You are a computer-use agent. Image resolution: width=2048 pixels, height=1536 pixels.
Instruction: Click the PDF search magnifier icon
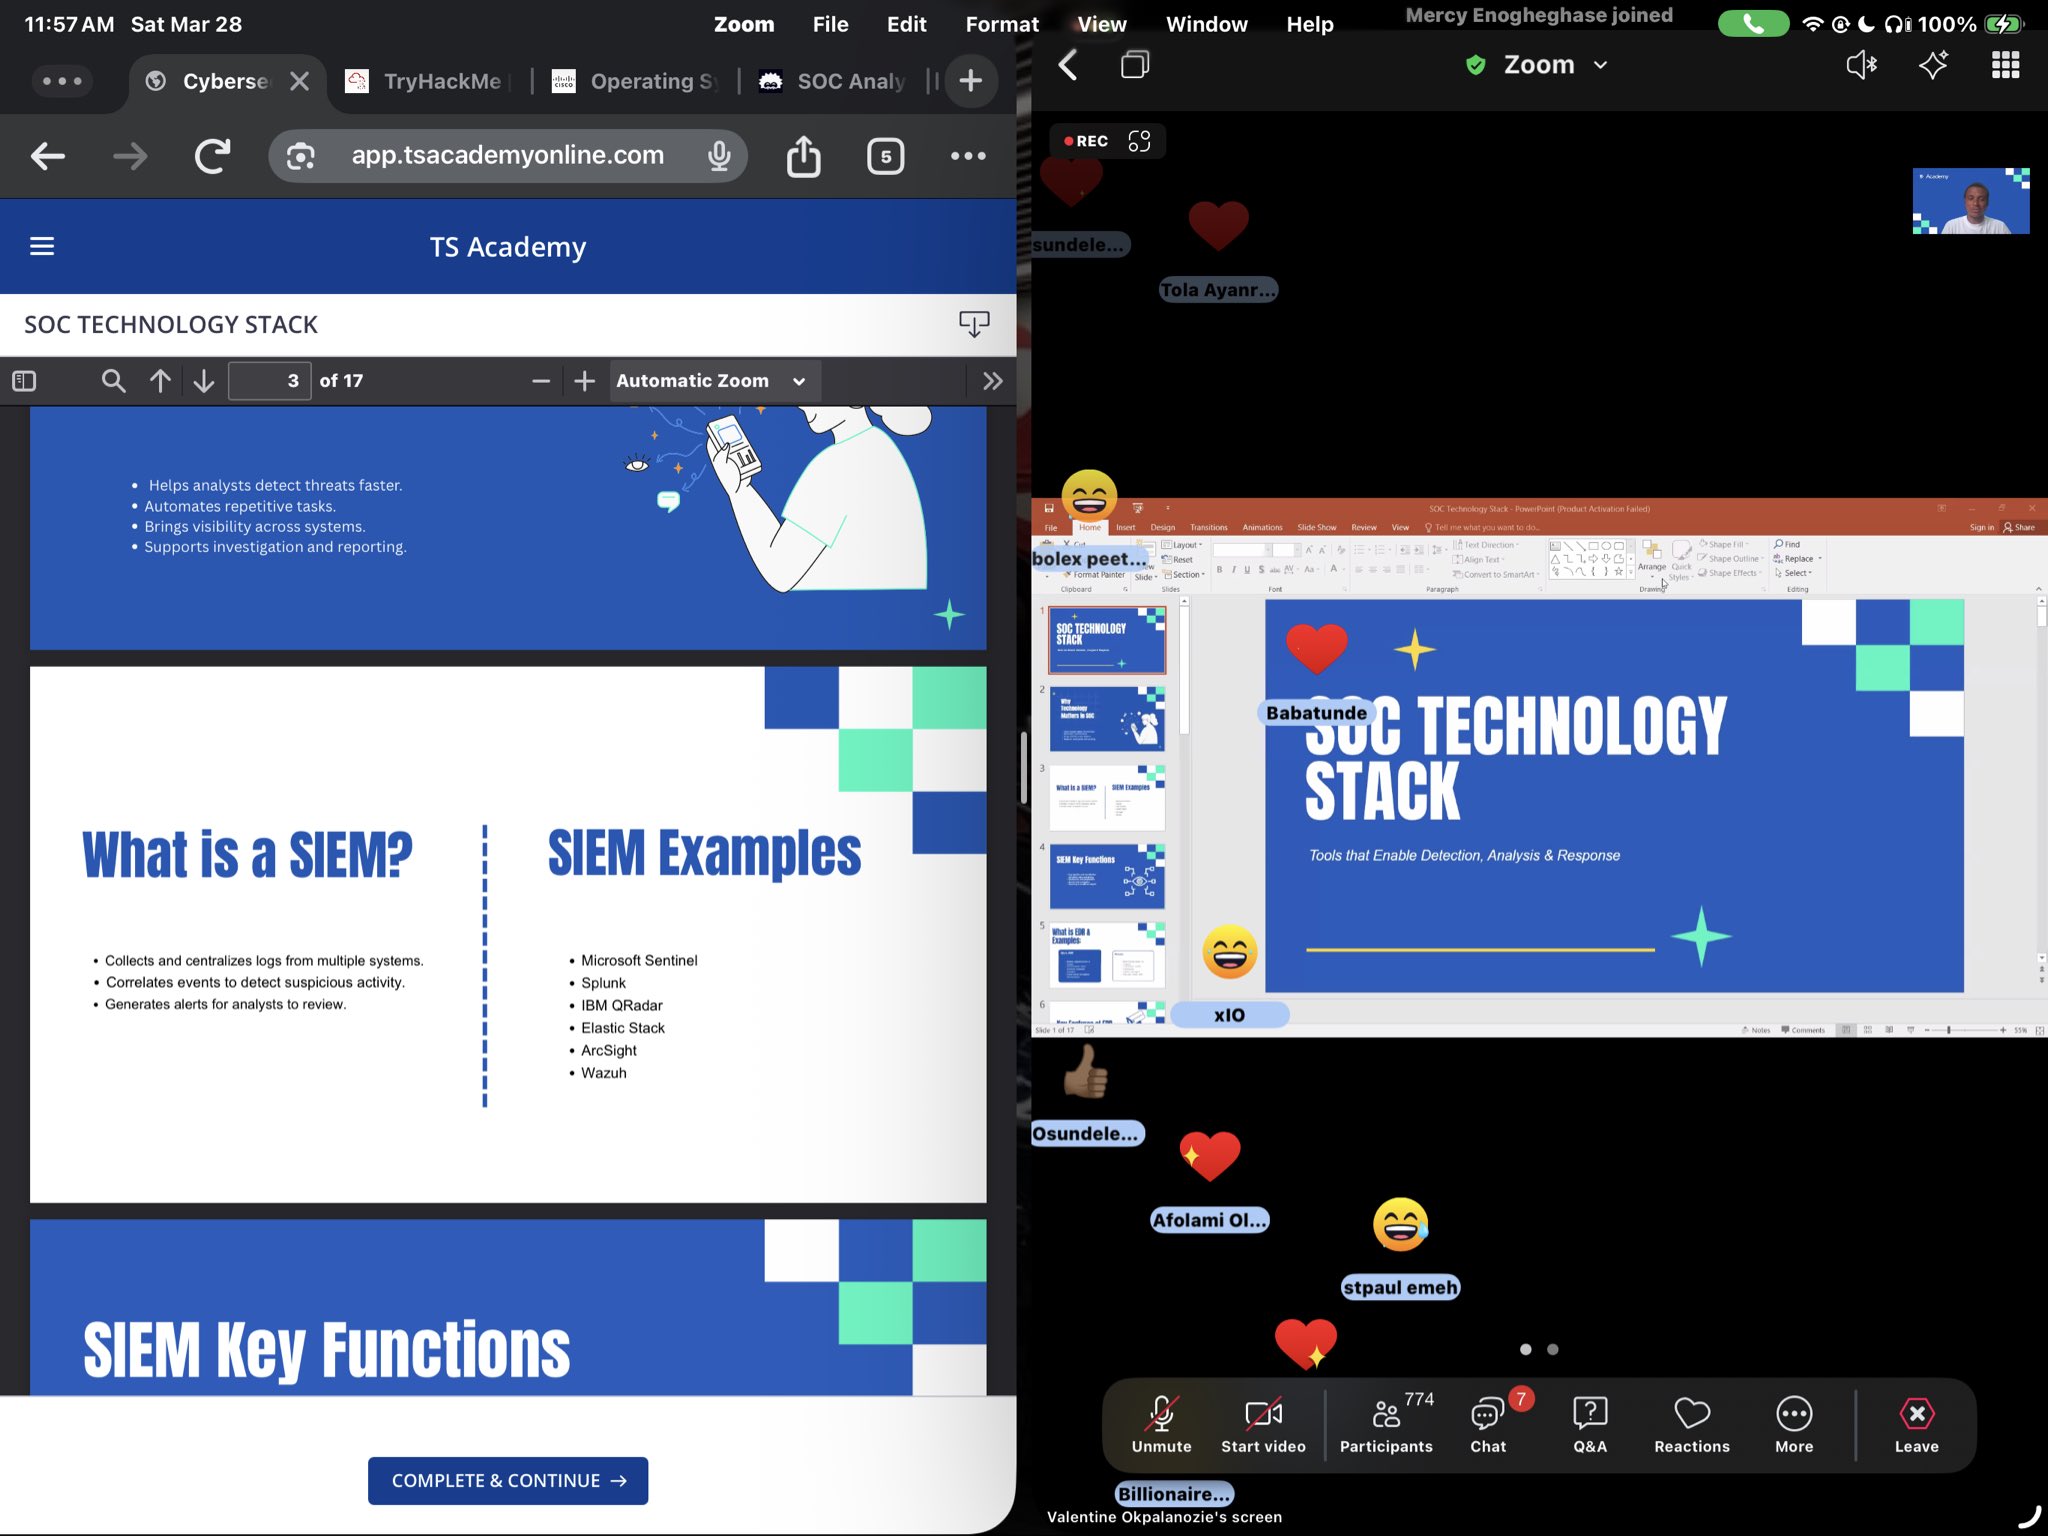tap(113, 381)
